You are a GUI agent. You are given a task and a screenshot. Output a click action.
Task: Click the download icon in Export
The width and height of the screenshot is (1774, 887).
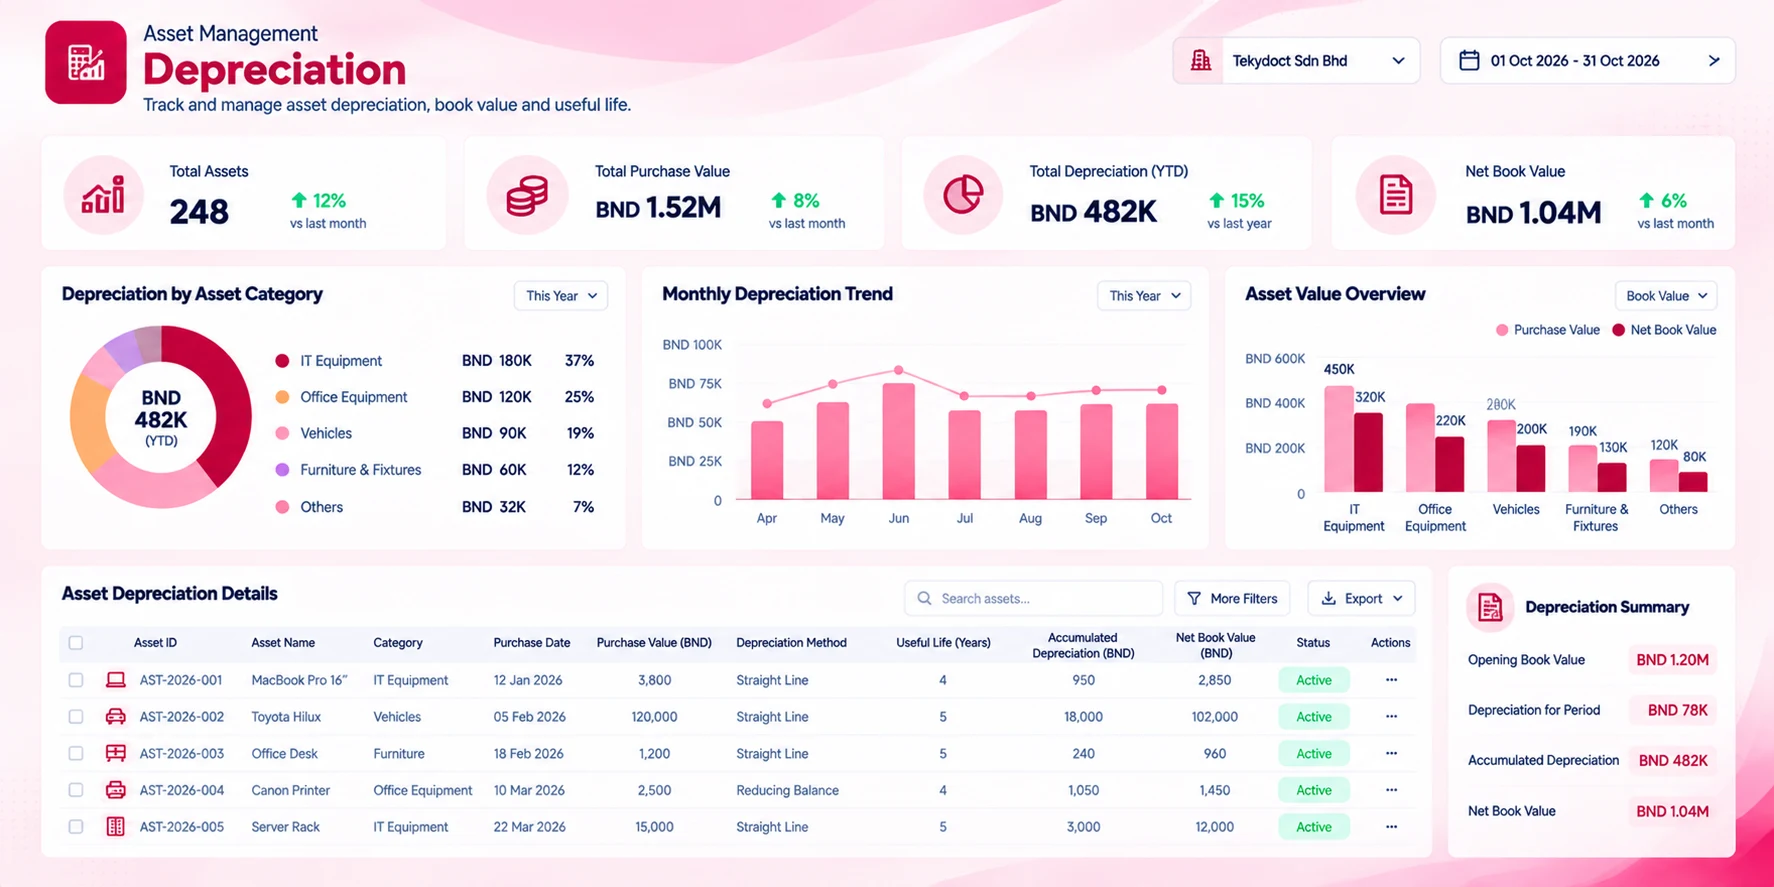(1328, 598)
